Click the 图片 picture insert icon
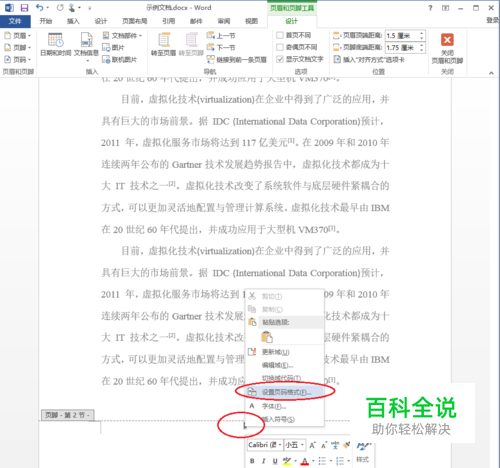The height and width of the screenshot is (468, 500). point(113,48)
